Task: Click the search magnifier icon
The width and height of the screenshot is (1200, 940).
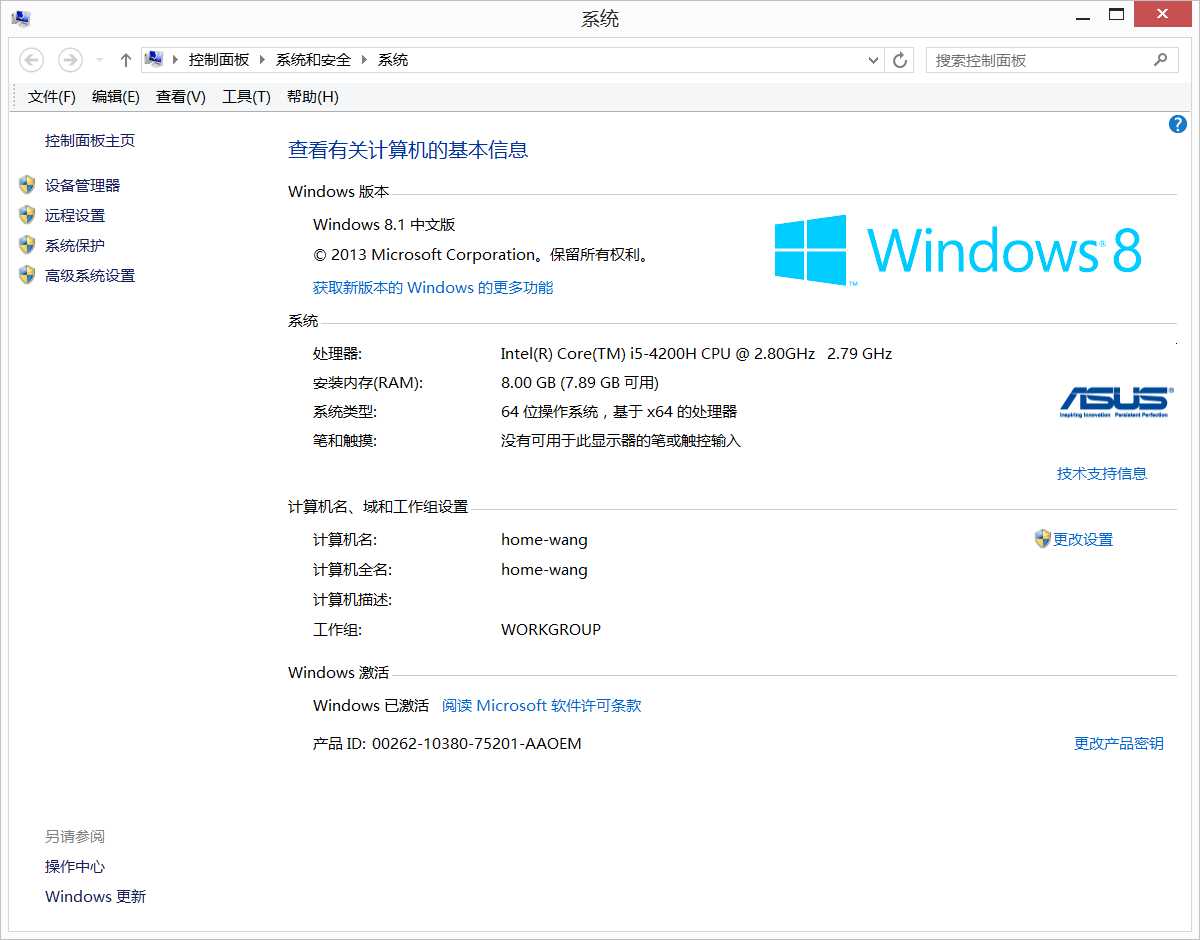Action: click(x=1160, y=60)
